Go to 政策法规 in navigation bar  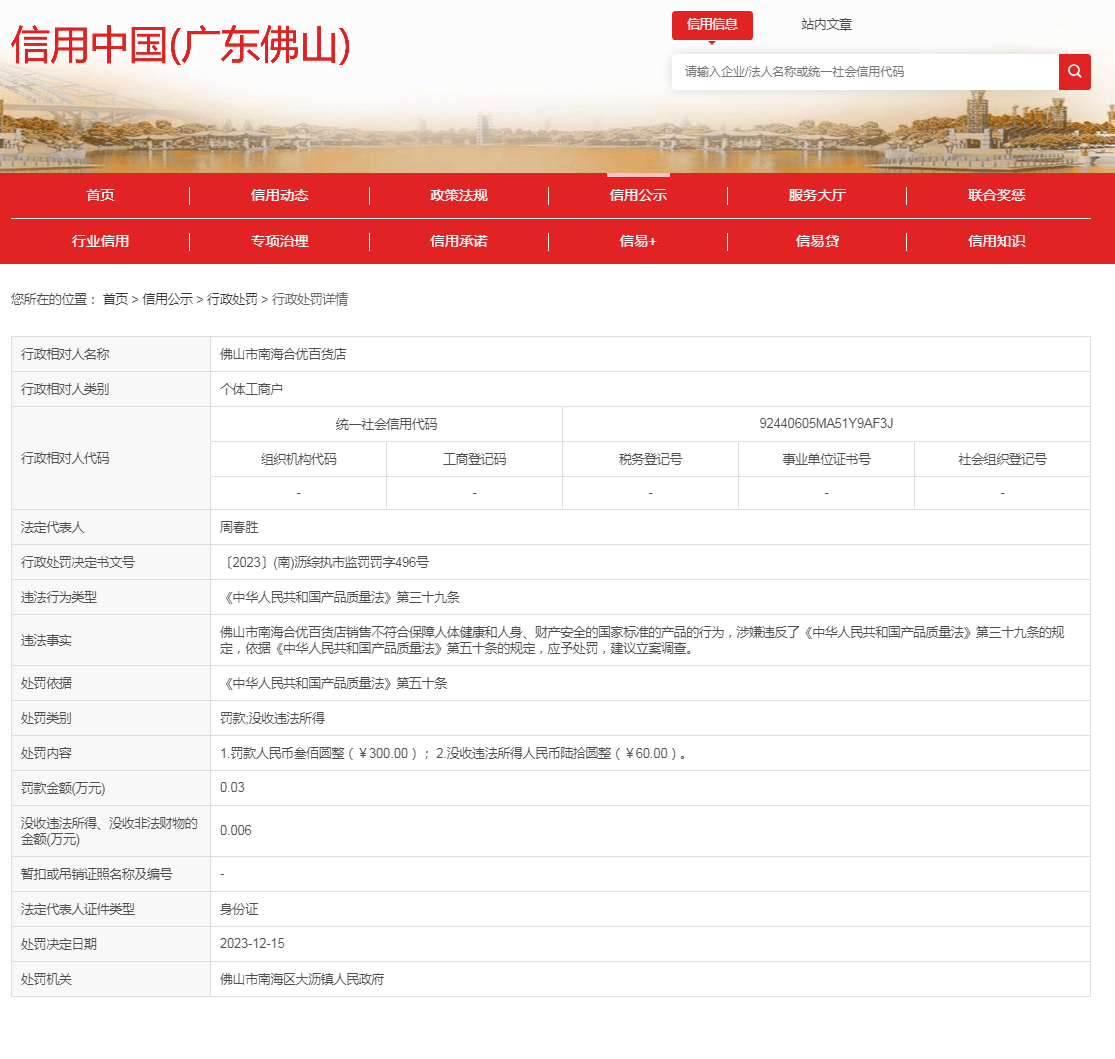(459, 195)
